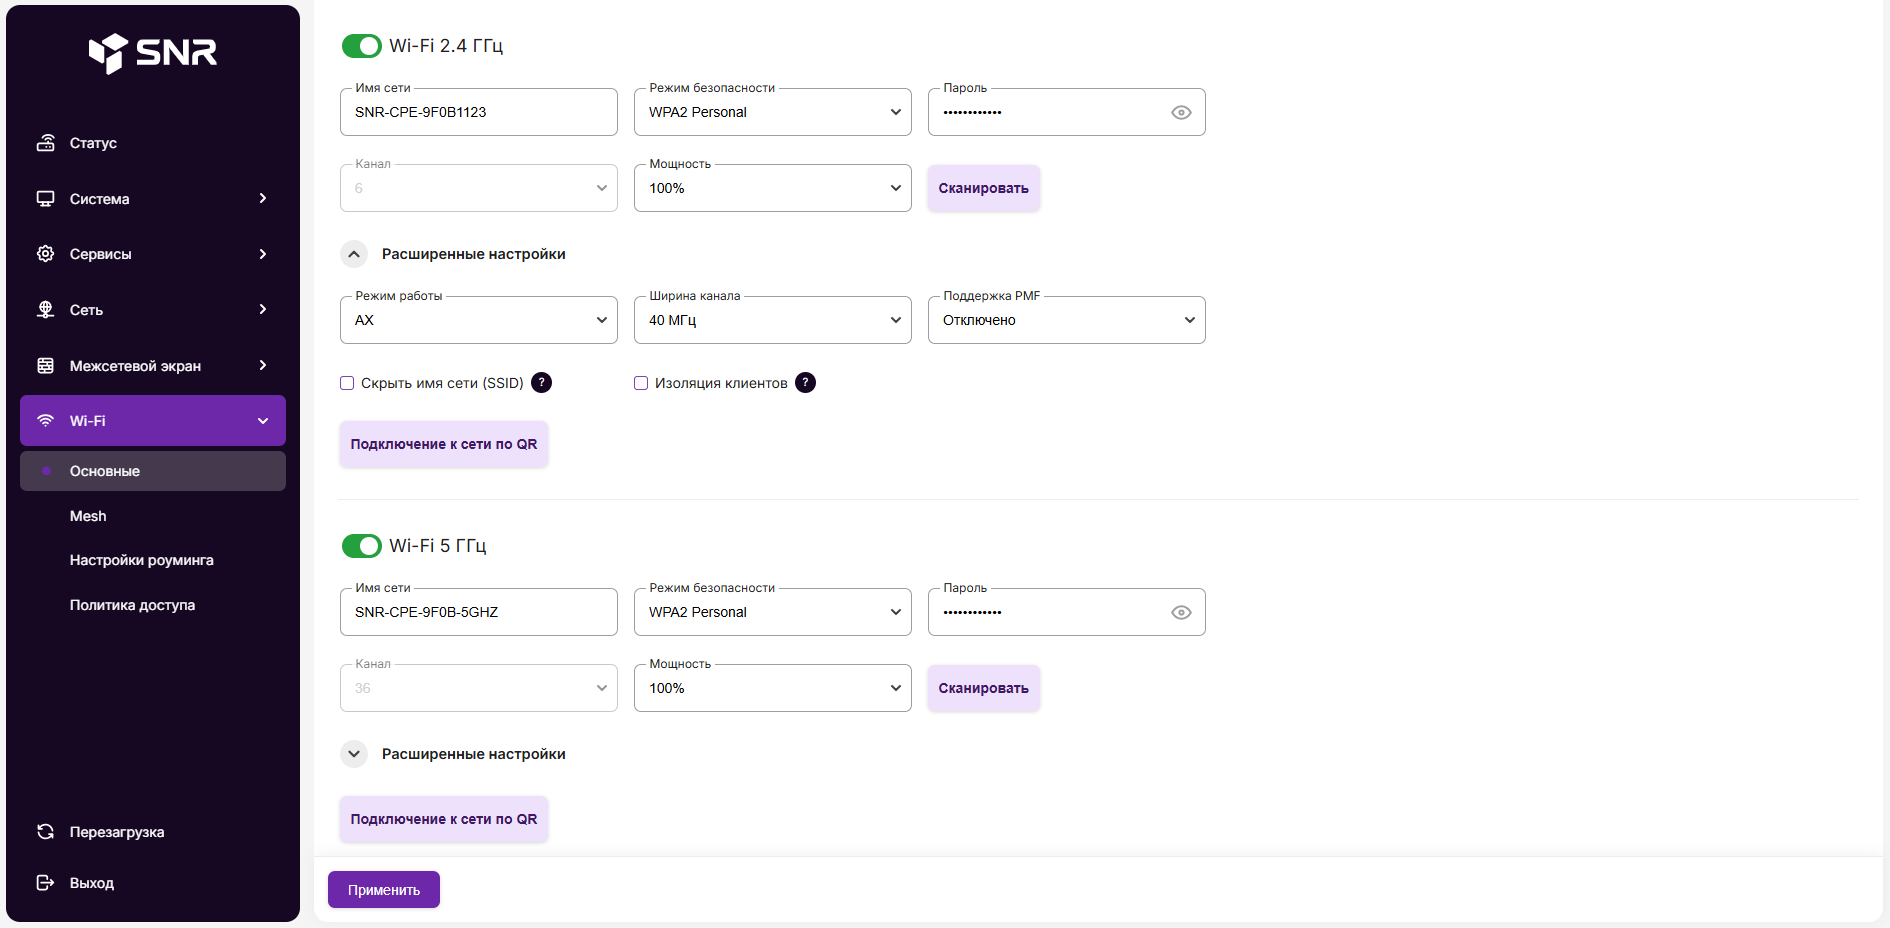The image size is (1890, 928).
Task: Click help icon beside Скрыть имя сети
Action: point(541,383)
